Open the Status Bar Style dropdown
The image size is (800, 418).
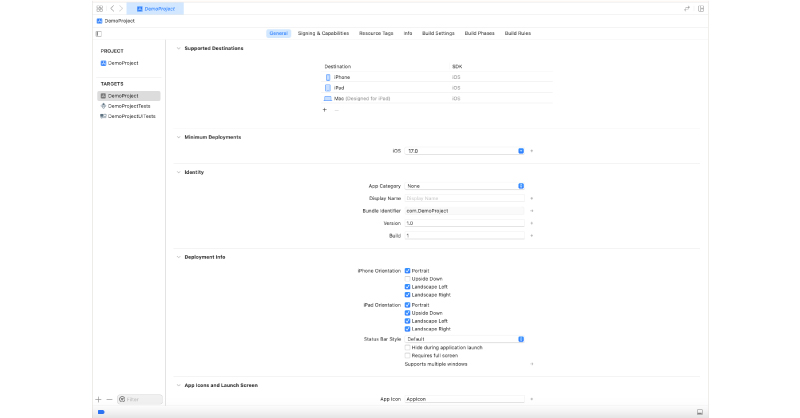click(464, 339)
